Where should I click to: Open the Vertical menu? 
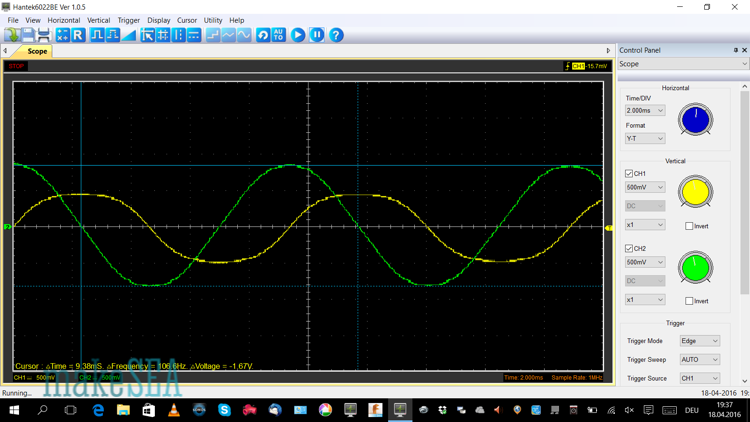(99, 21)
